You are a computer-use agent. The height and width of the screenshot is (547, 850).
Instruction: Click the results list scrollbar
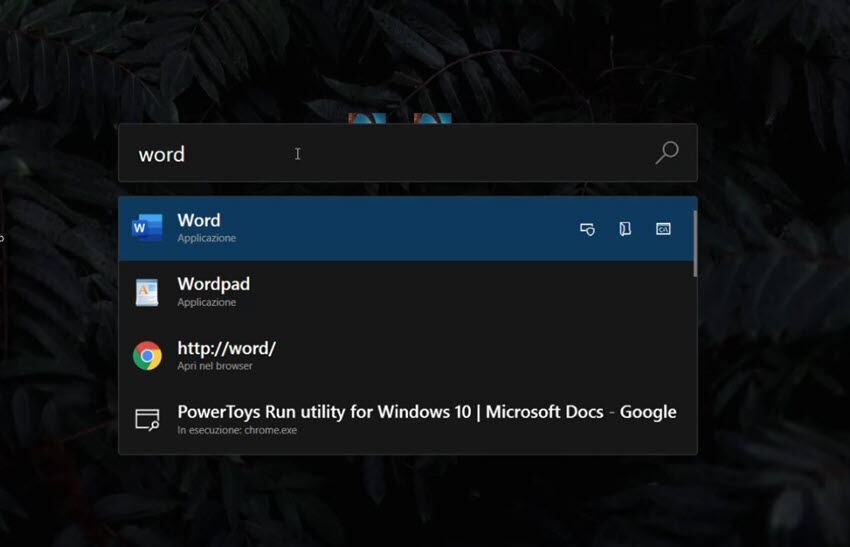(694, 244)
